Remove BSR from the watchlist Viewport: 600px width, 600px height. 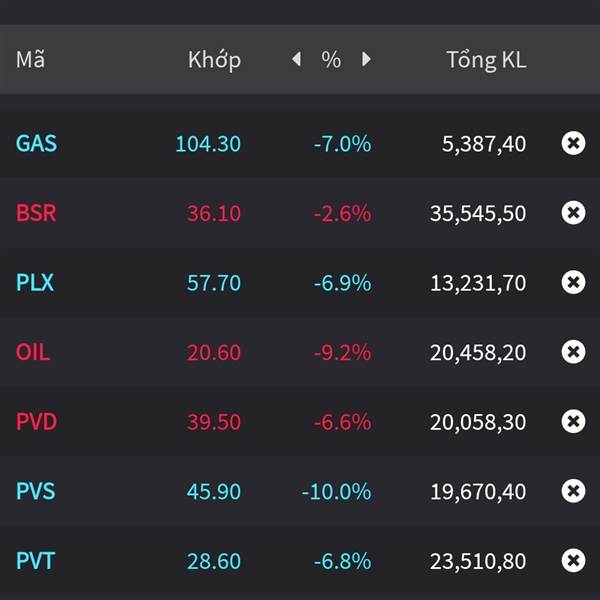573,213
